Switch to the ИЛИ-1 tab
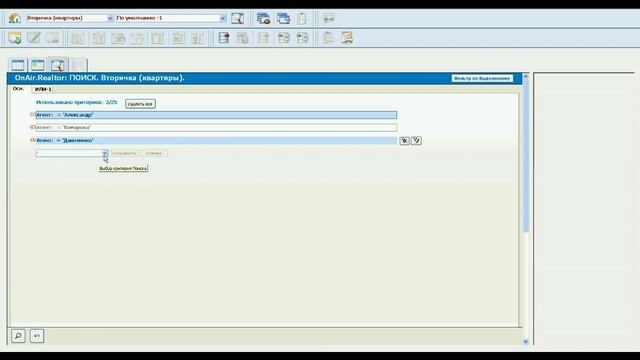This screenshot has height=360, width=640. 43,89
